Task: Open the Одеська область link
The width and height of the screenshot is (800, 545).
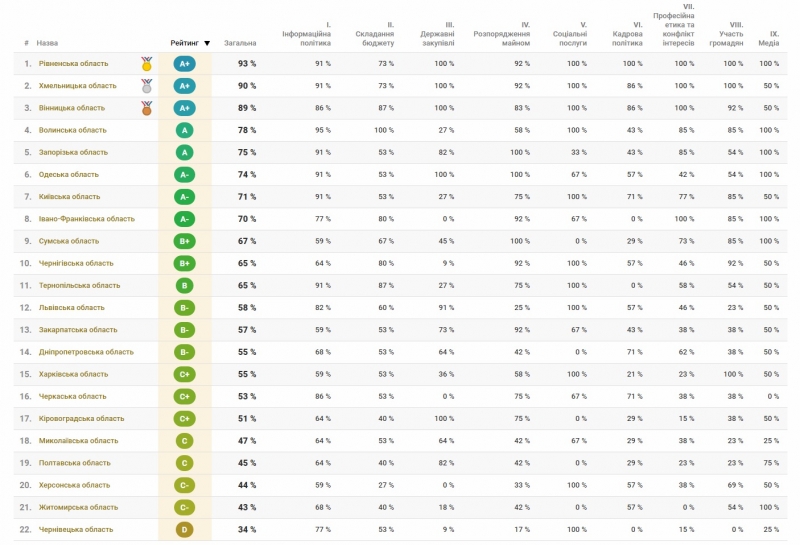Action: pos(68,175)
